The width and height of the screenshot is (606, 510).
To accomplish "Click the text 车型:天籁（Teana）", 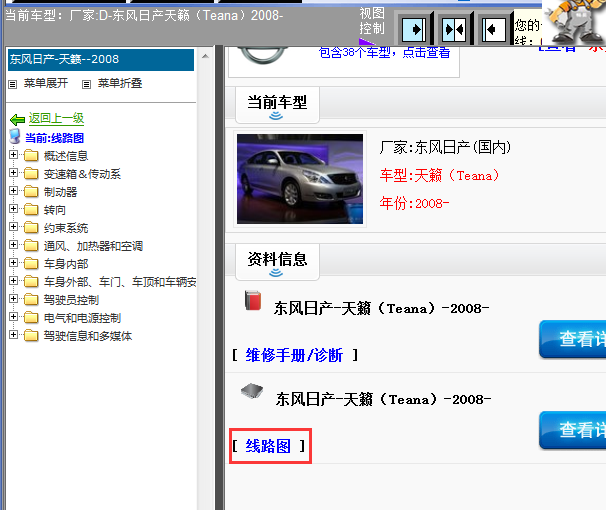I will click(x=440, y=176).
